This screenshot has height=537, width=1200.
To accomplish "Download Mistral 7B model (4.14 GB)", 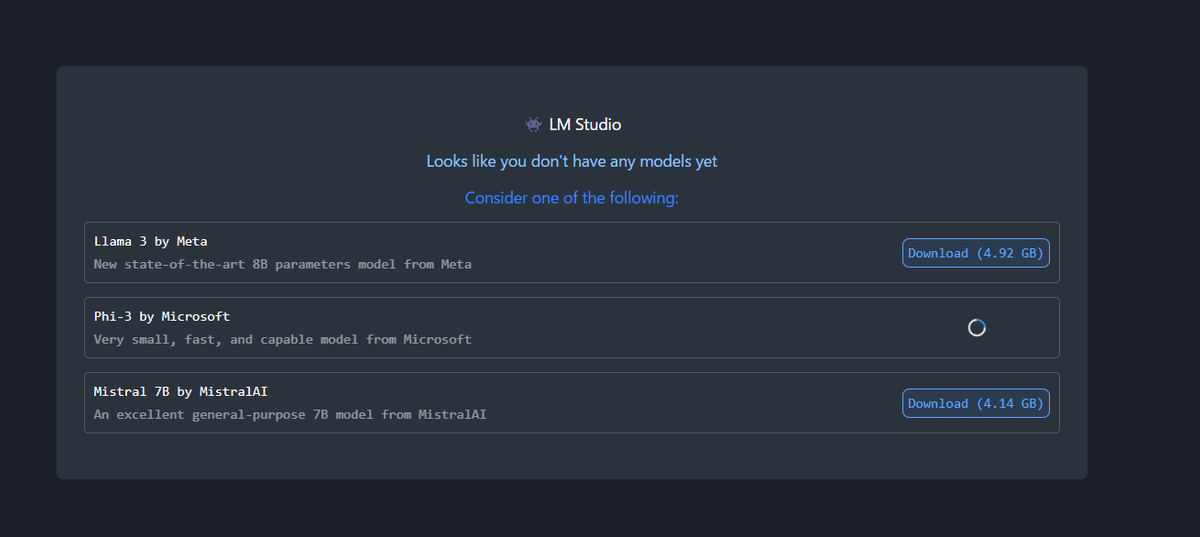I will pyautogui.click(x=976, y=403).
